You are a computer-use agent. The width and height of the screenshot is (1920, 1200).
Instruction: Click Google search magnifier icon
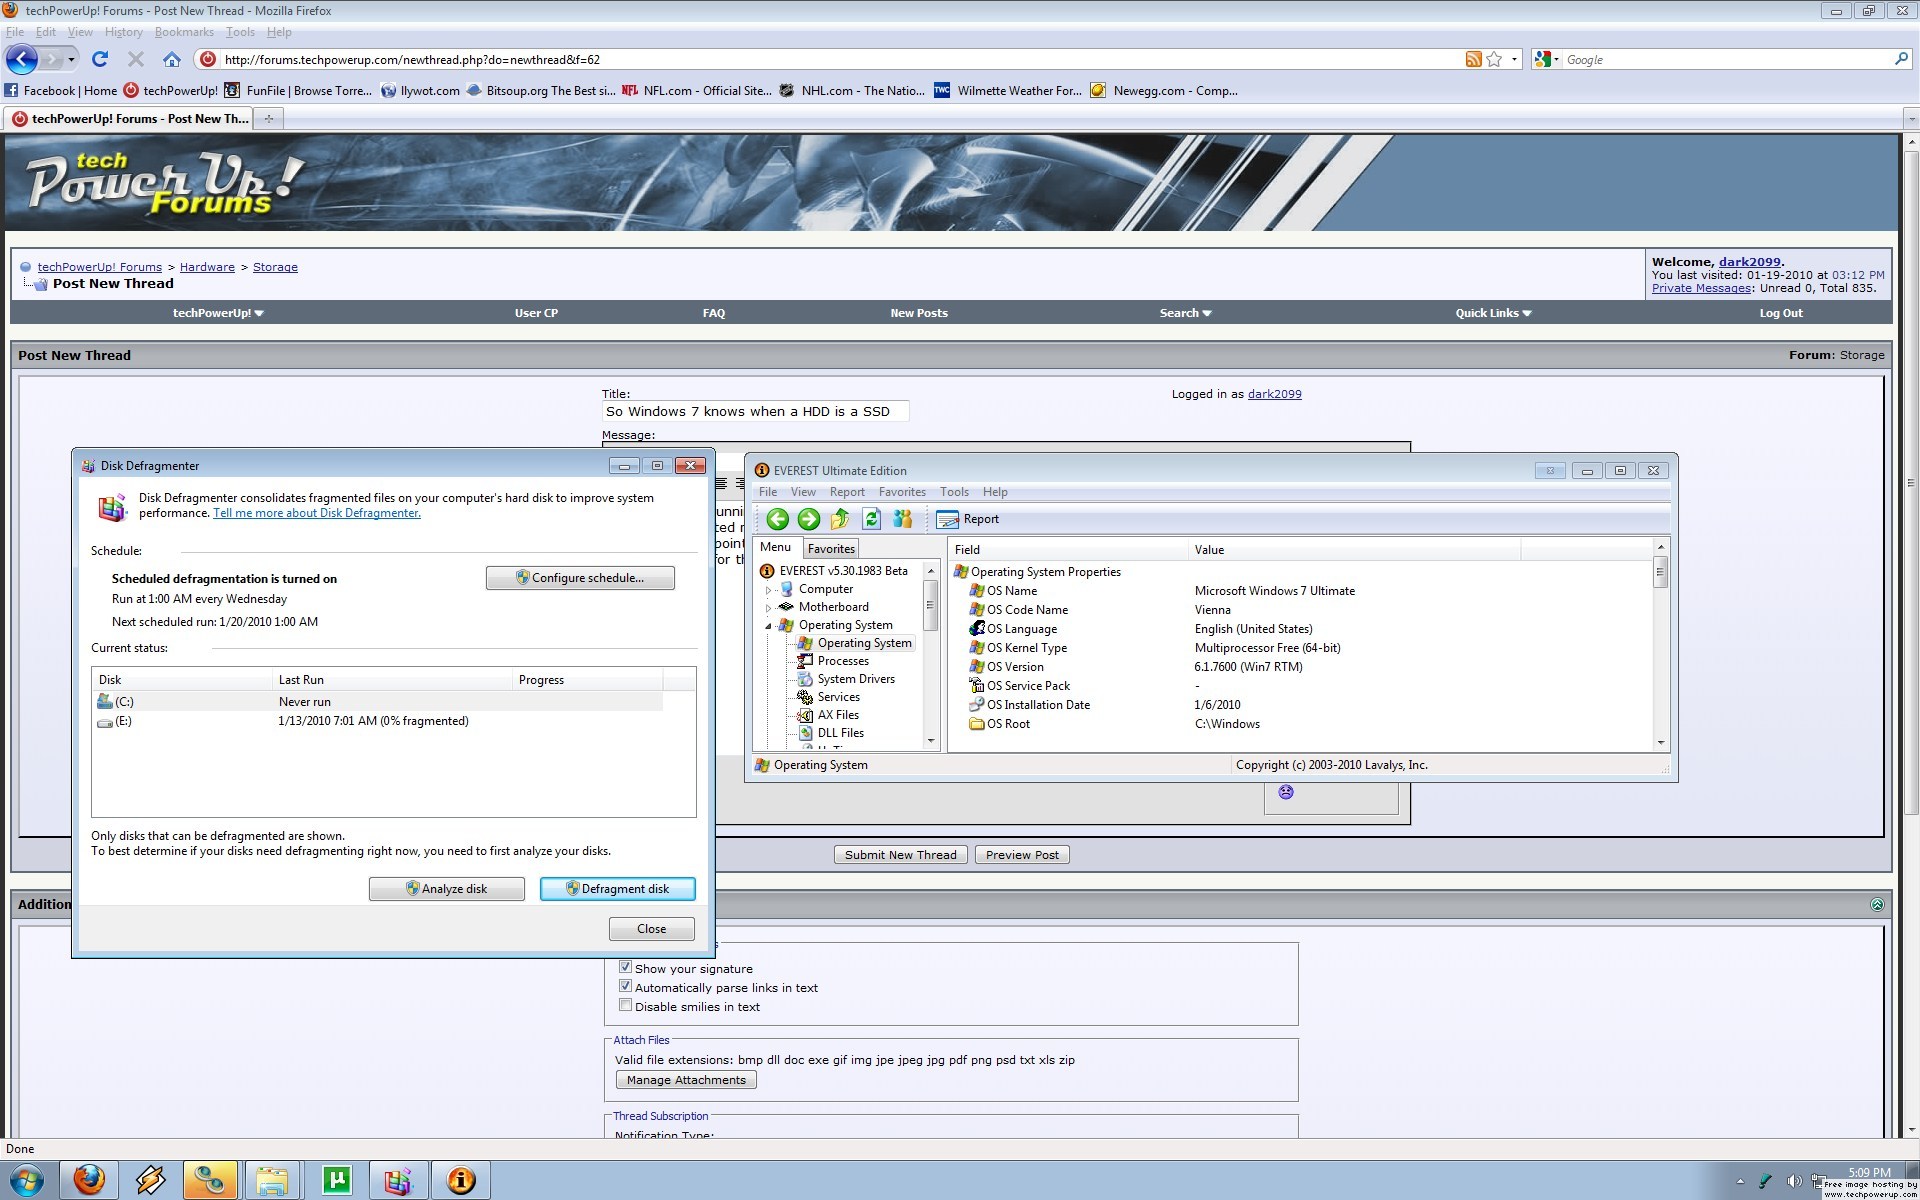pos(1901,59)
